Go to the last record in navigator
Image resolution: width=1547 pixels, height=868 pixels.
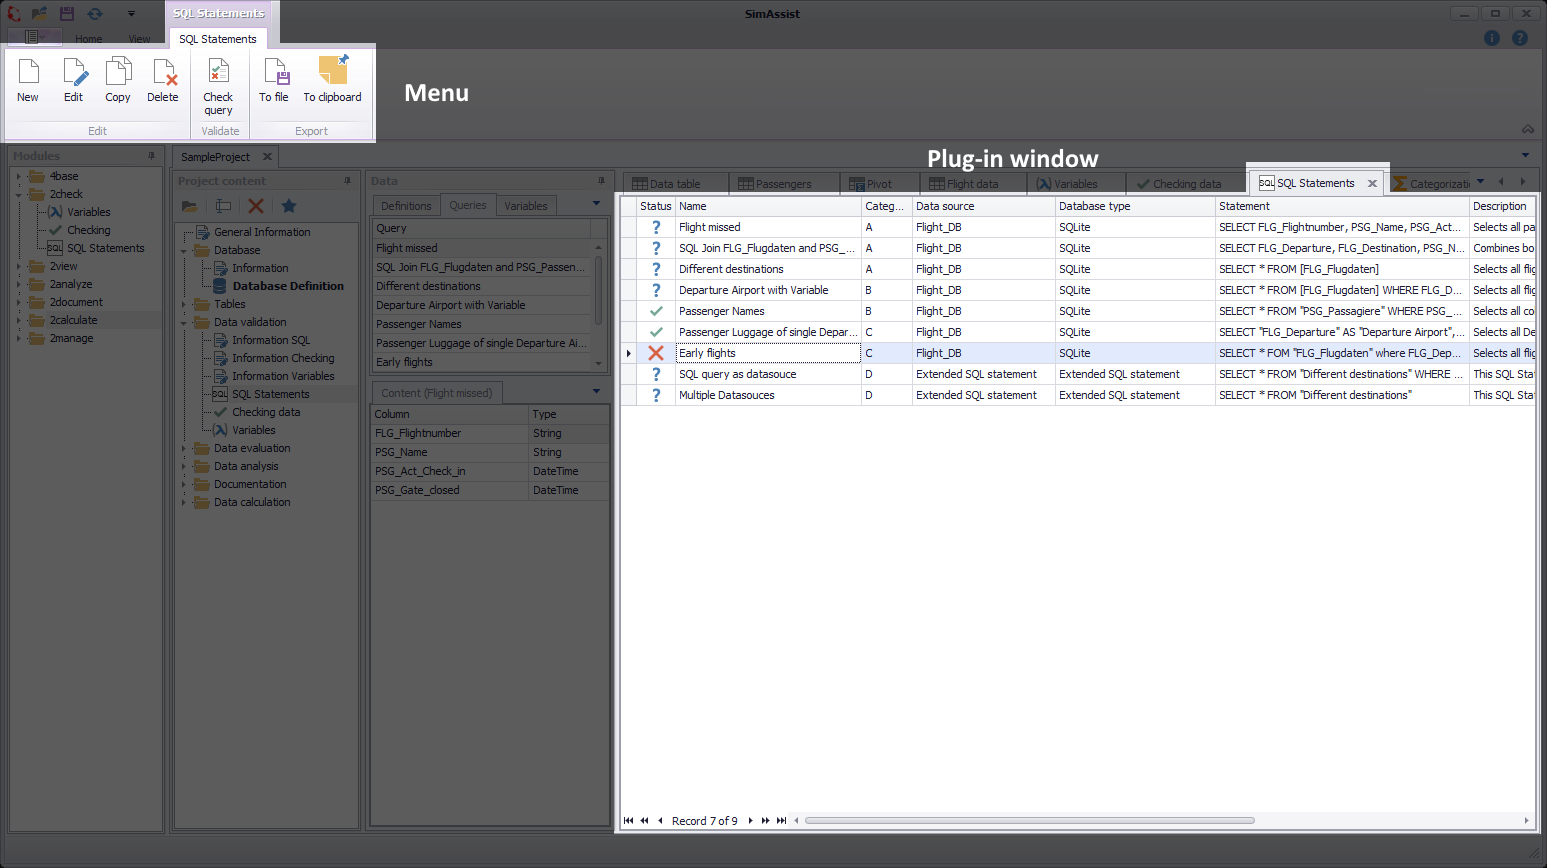pos(782,821)
